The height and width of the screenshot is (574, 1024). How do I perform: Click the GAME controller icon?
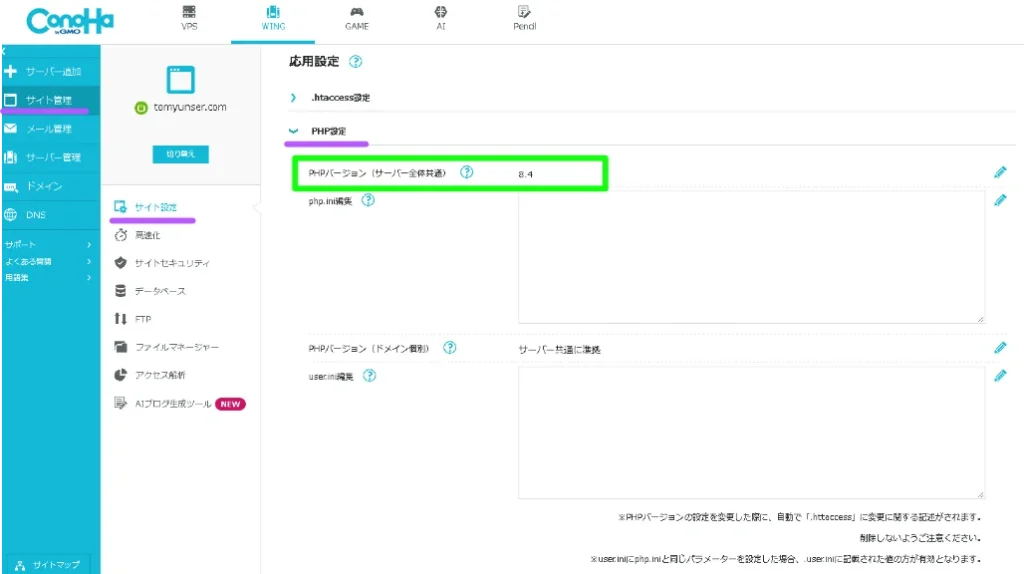tap(357, 12)
